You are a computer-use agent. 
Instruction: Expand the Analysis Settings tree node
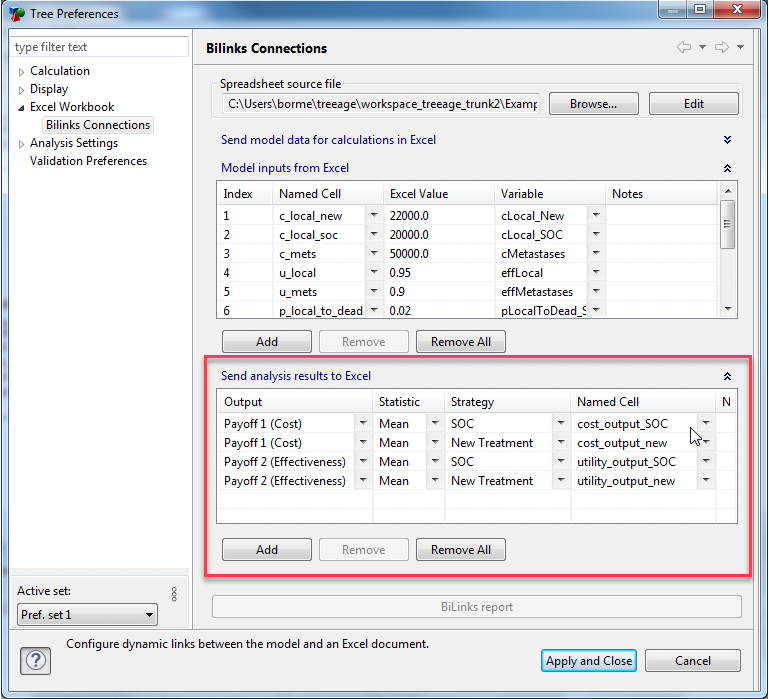(21, 144)
